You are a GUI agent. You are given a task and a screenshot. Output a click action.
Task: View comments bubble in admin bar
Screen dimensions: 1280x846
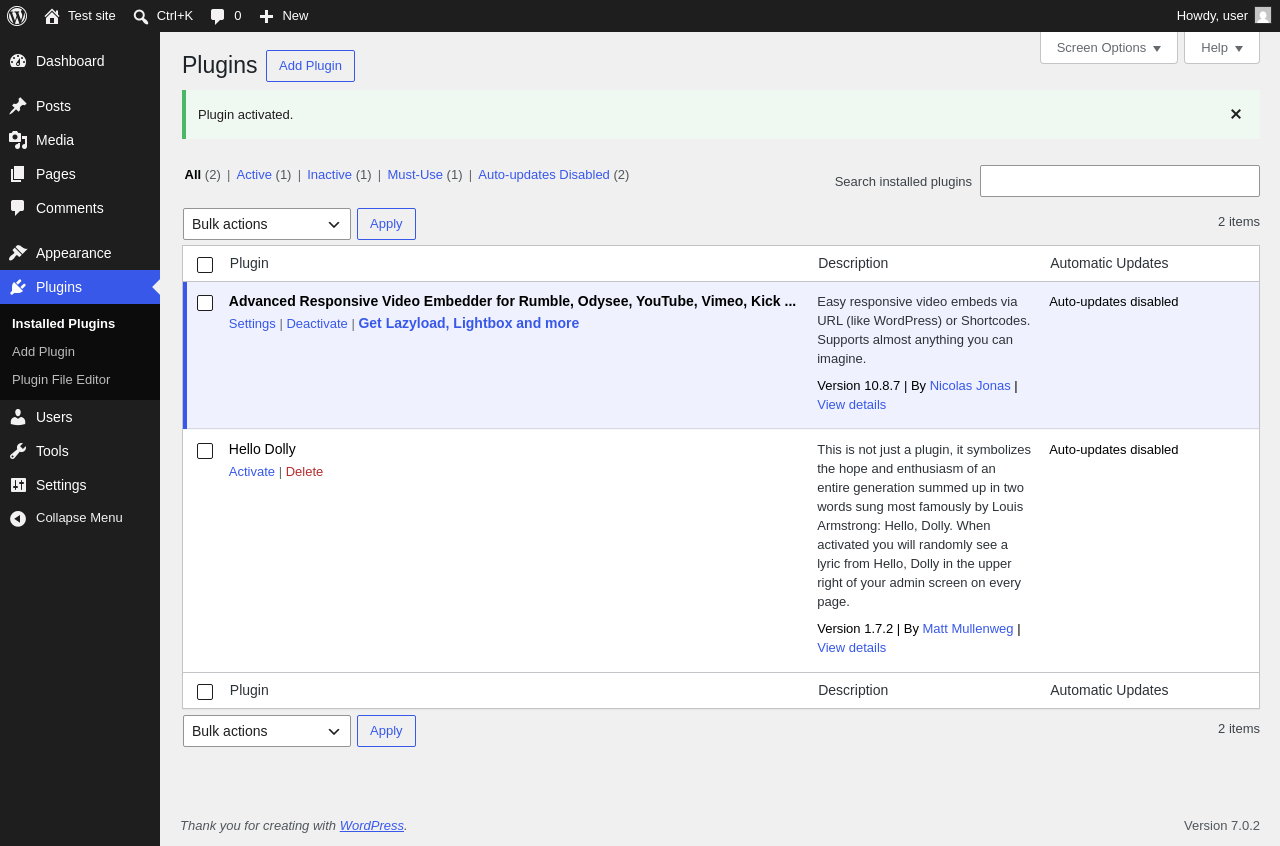tap(217, 16)
